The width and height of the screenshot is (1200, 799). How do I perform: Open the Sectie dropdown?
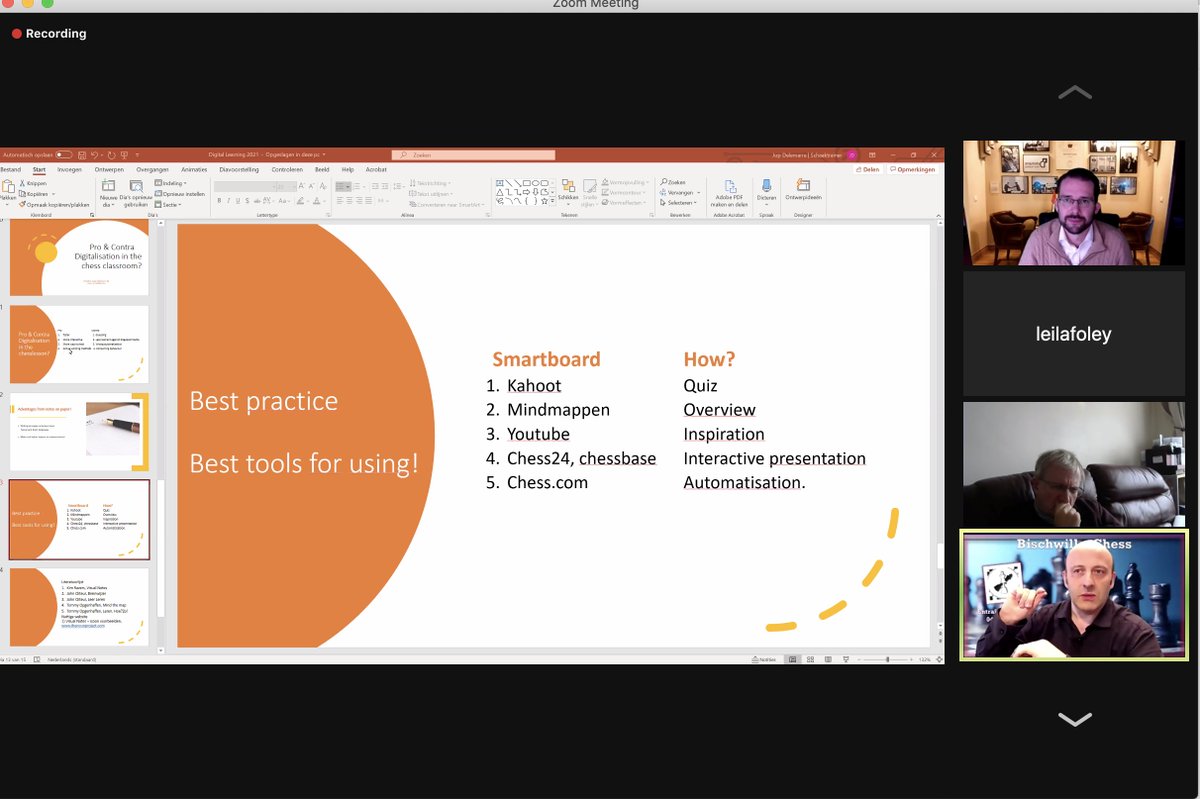(x=168, y=205)
